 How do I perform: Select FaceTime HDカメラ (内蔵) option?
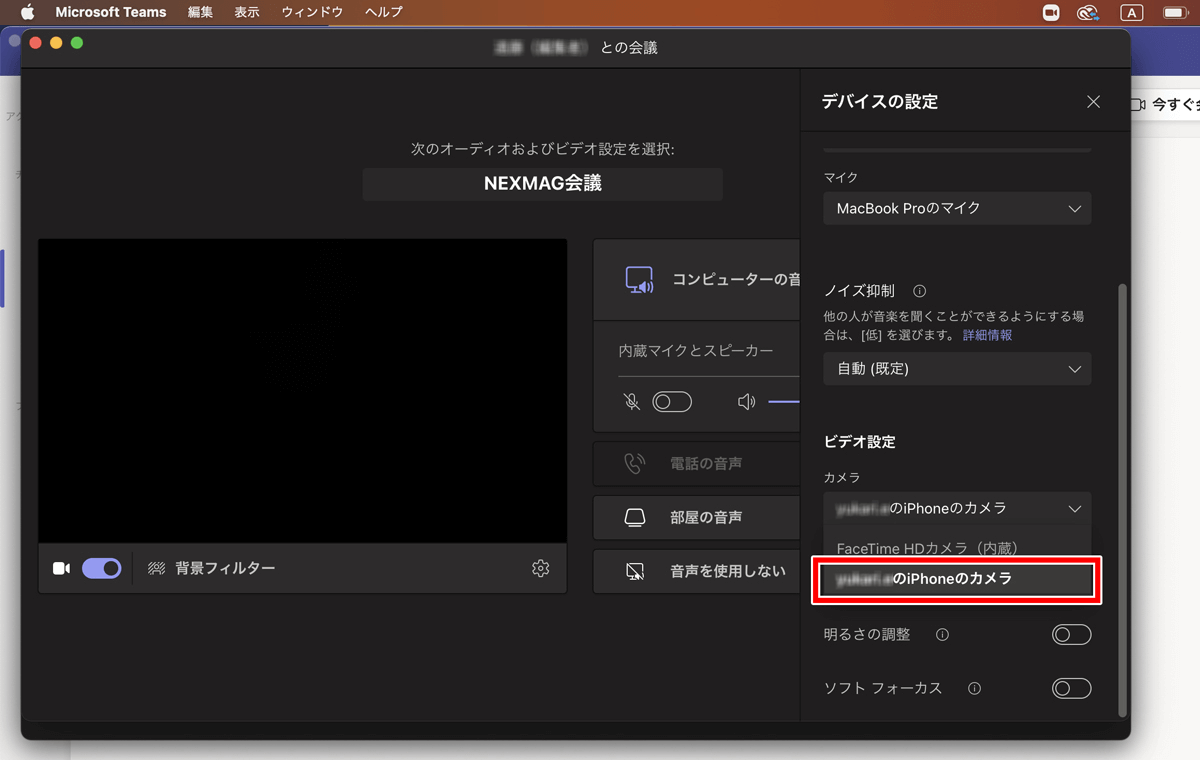pos(926,548)
